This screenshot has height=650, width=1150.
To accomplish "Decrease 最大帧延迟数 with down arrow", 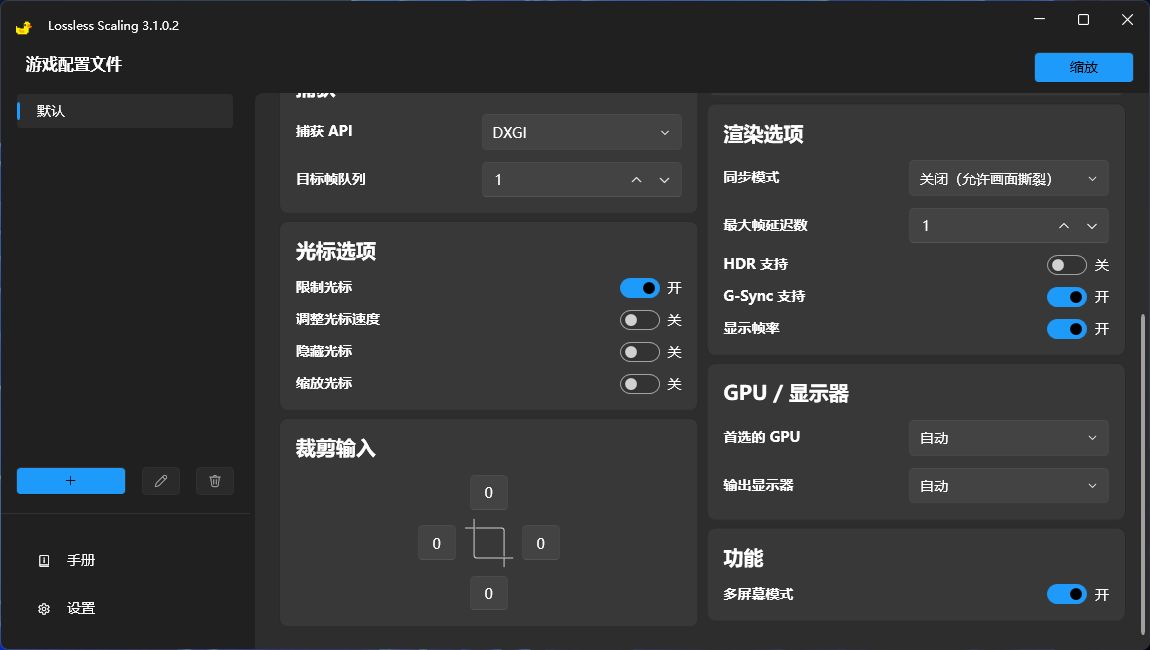I will tap(1092, 226).
